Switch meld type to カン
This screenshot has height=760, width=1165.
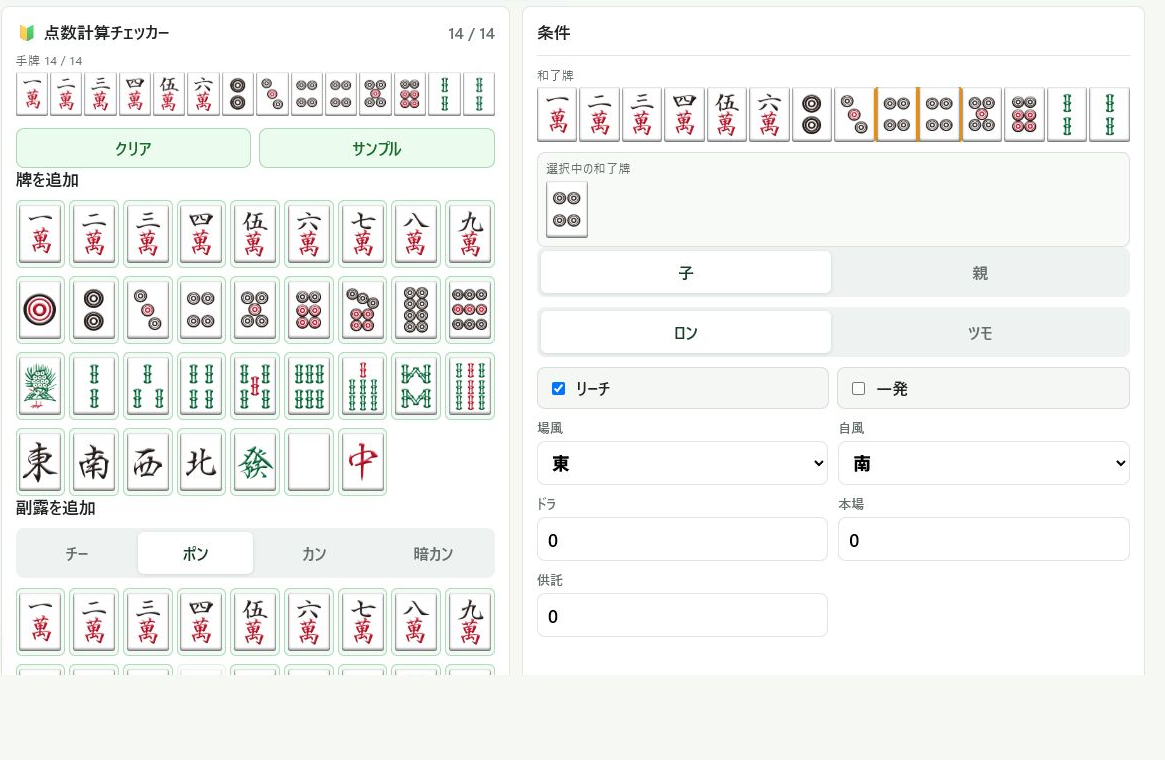click(314, 553)
